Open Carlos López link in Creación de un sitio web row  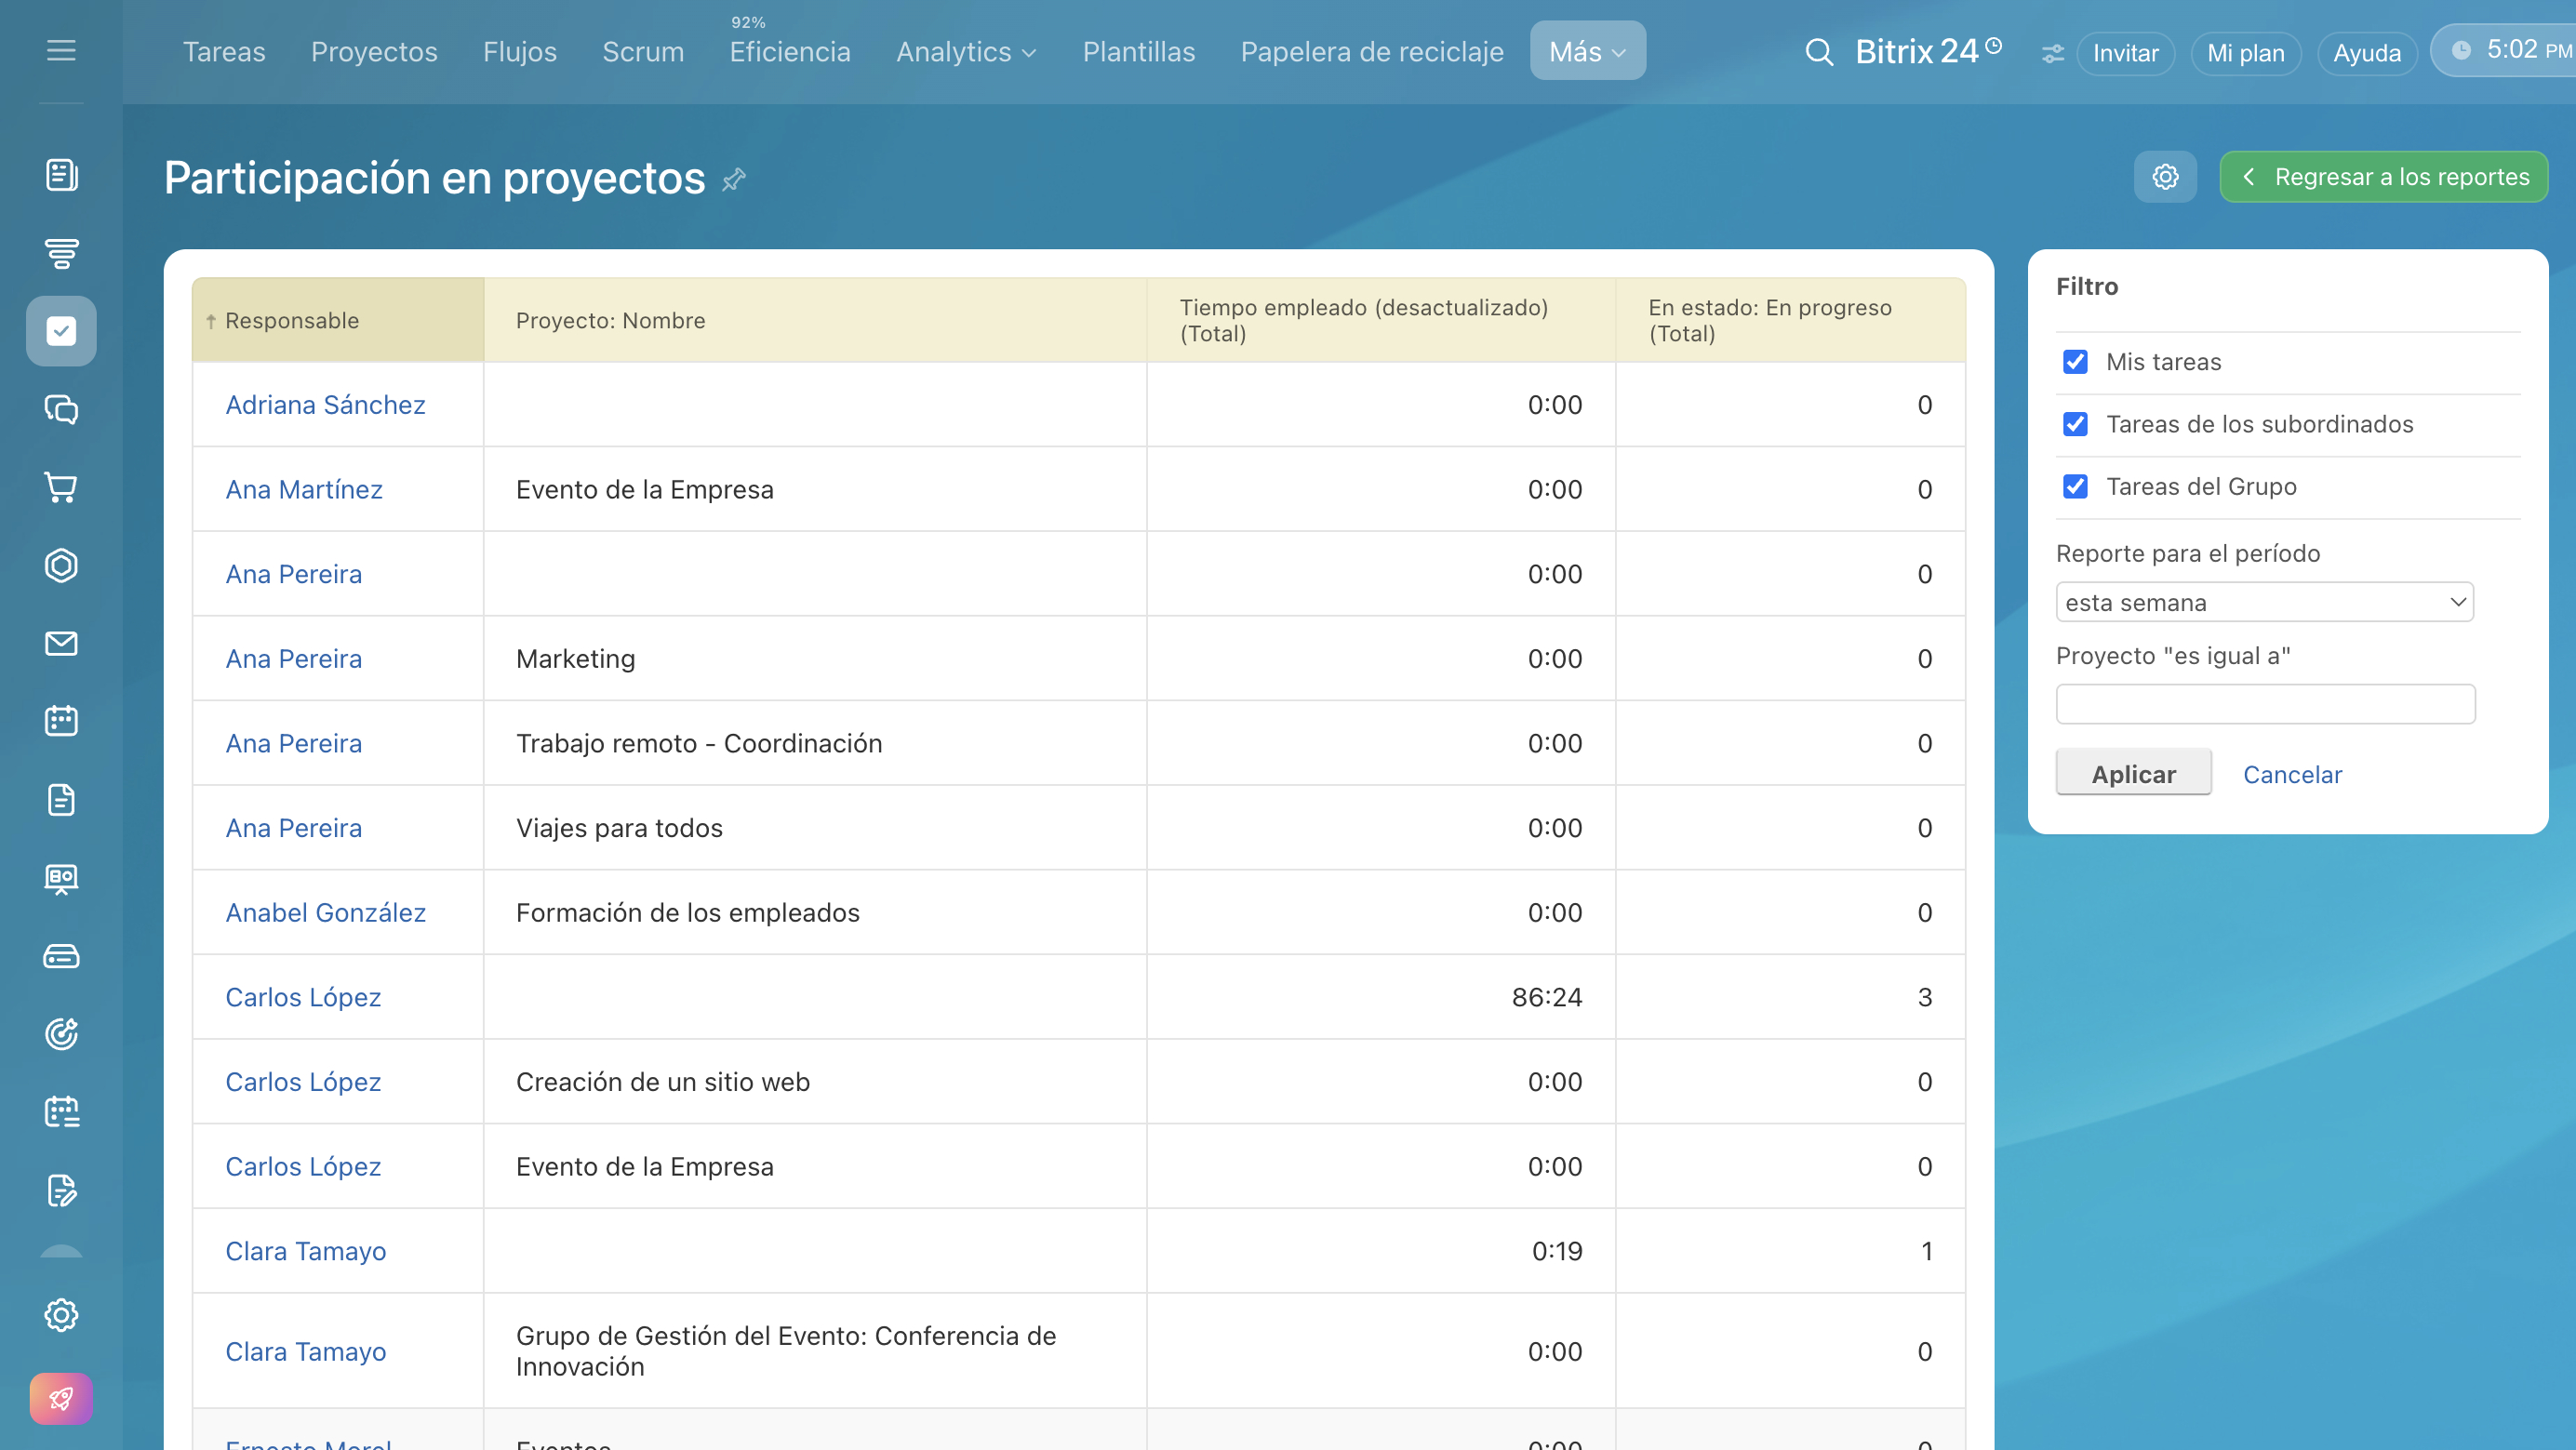pos(303,1082)
